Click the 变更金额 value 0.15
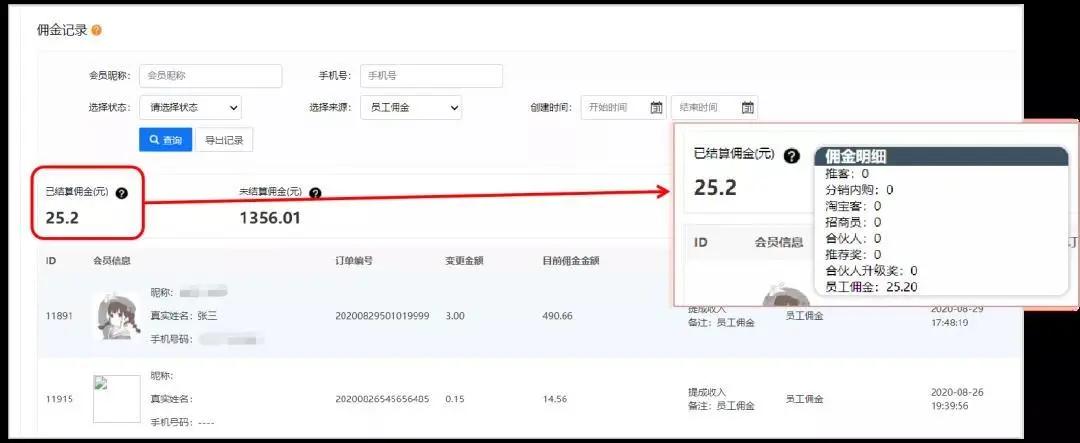This screenshot has height=443, width=1080. coord(455,399)
